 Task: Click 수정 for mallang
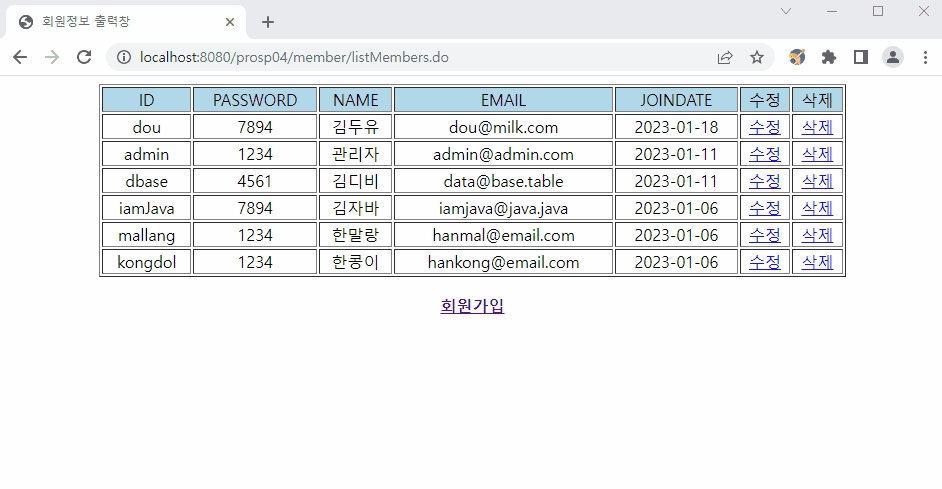tap(765, 235)
